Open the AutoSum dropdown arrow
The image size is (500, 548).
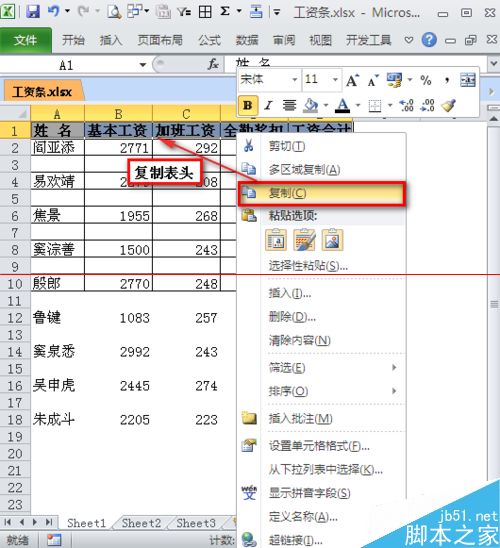coord(239,11)
